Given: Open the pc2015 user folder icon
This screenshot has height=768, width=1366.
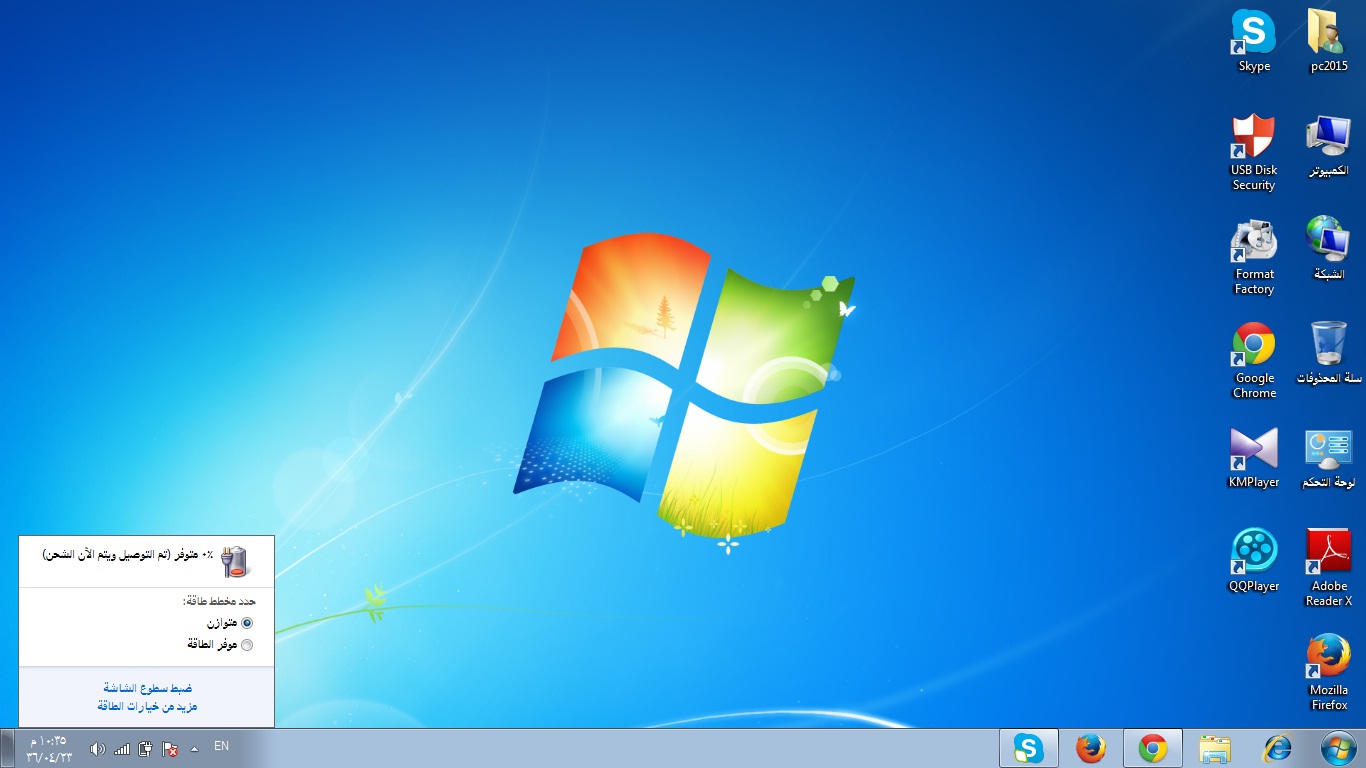Looking at the screenshot, I should tap(1329, 40).
